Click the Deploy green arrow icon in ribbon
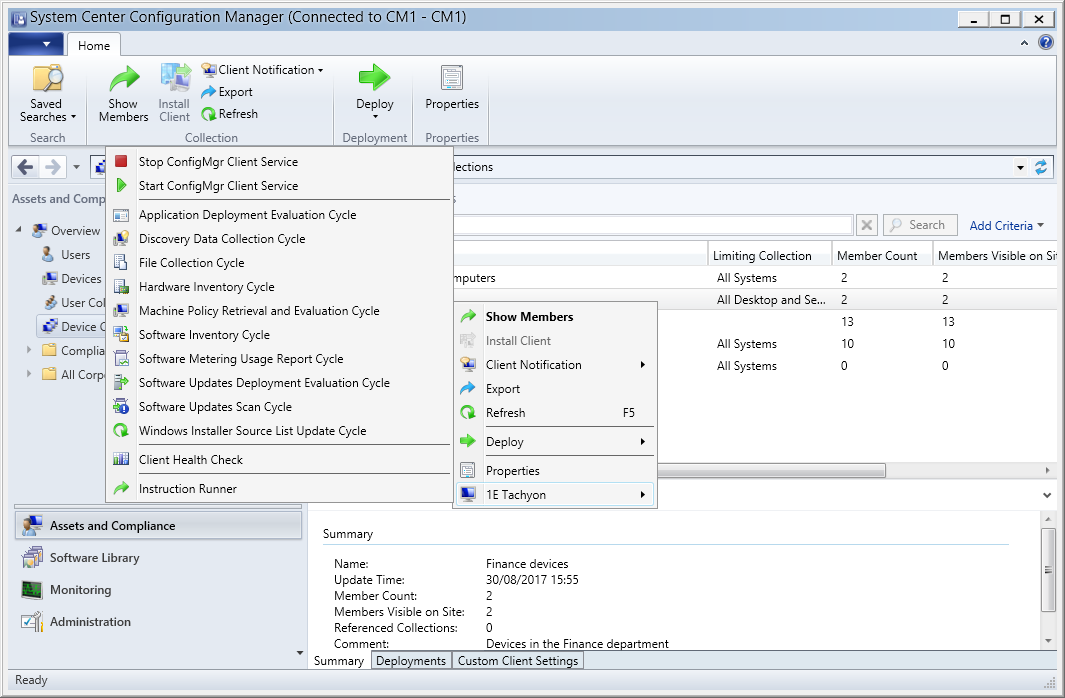This screenshot has height=698, width=1065. [x=374, y=78]
